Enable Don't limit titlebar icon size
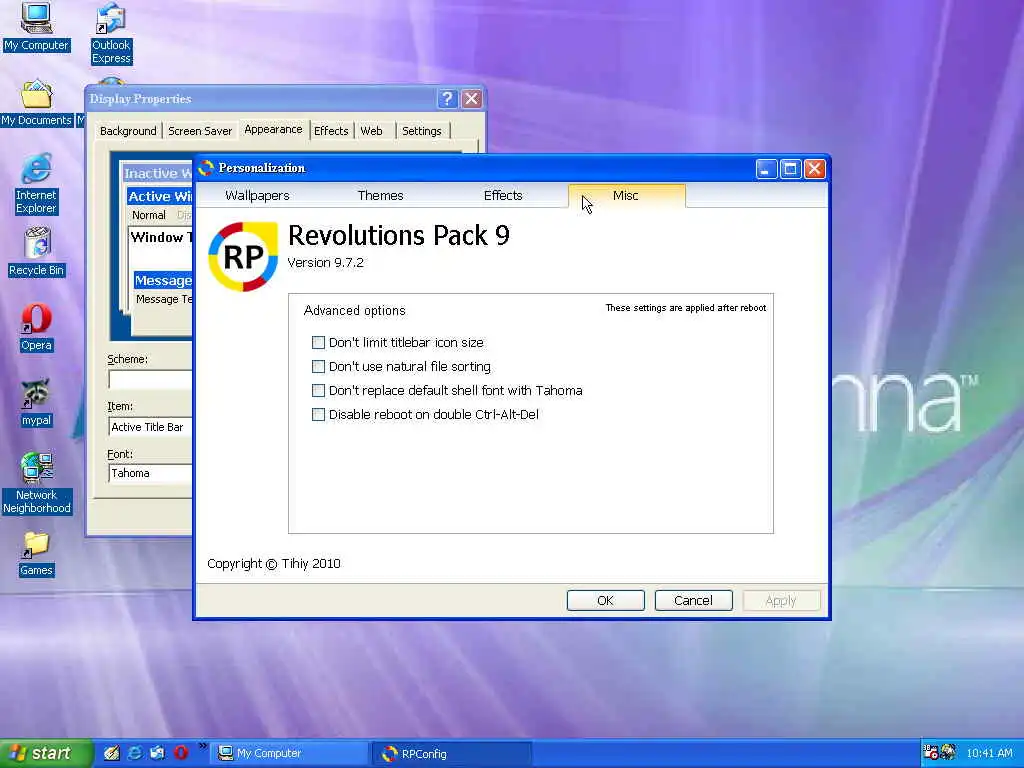 (x=318, y=342)
